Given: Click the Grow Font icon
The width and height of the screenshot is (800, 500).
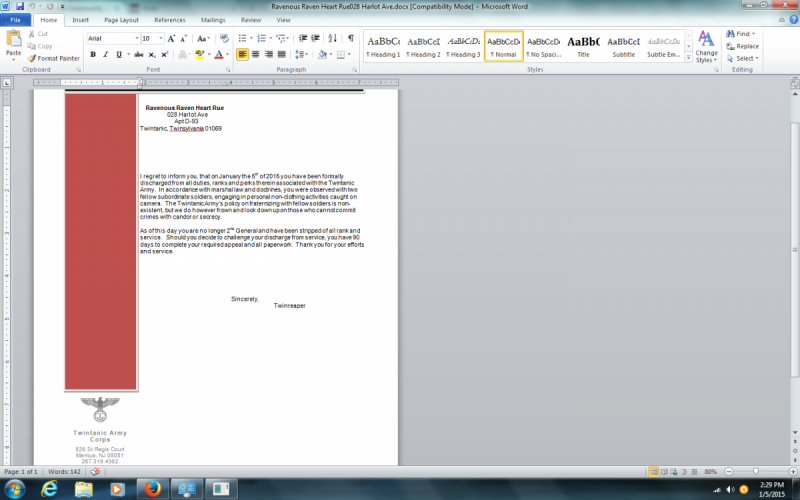Looking at the screenshot, I should (x=172, y=38).
